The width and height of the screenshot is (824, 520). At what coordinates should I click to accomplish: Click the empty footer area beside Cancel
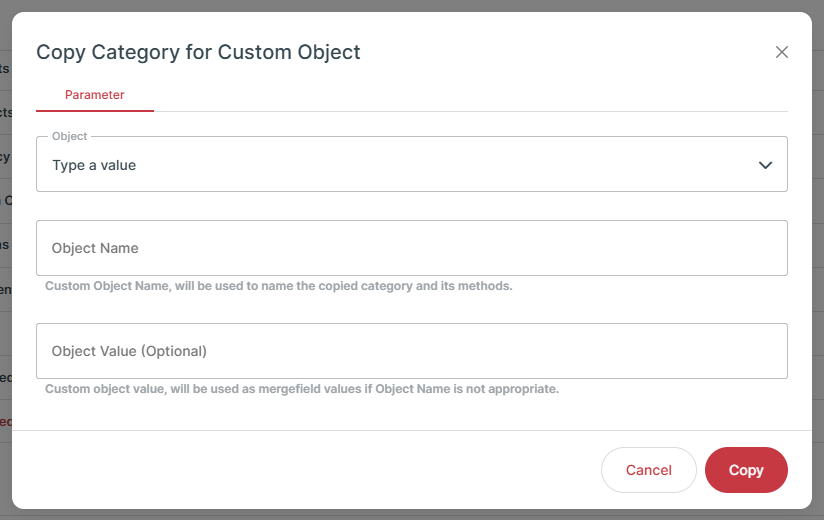coord(305,470)
